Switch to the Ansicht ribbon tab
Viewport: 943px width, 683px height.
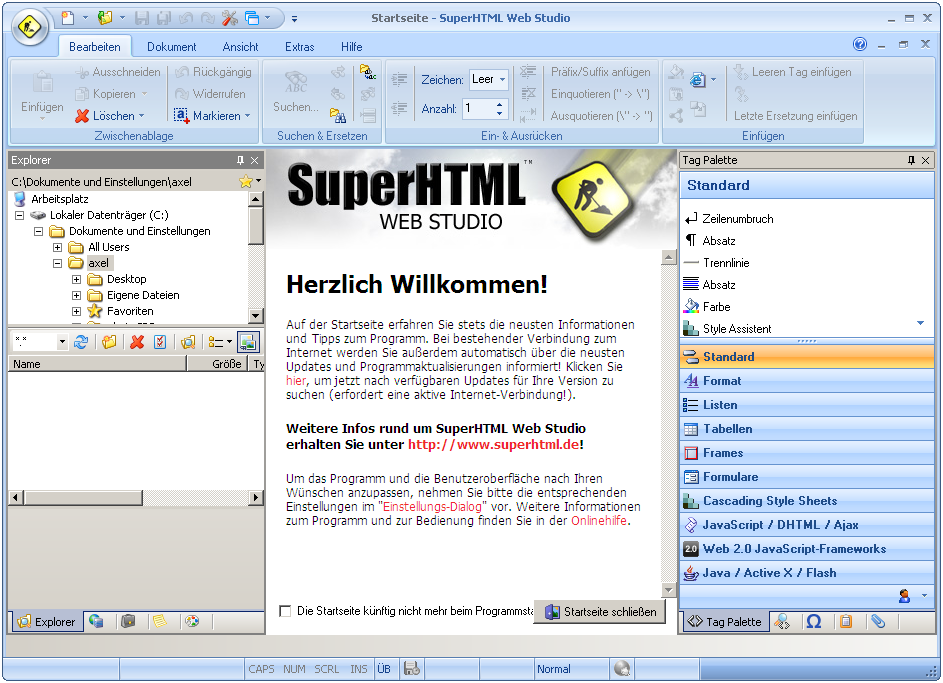[240, 46]
